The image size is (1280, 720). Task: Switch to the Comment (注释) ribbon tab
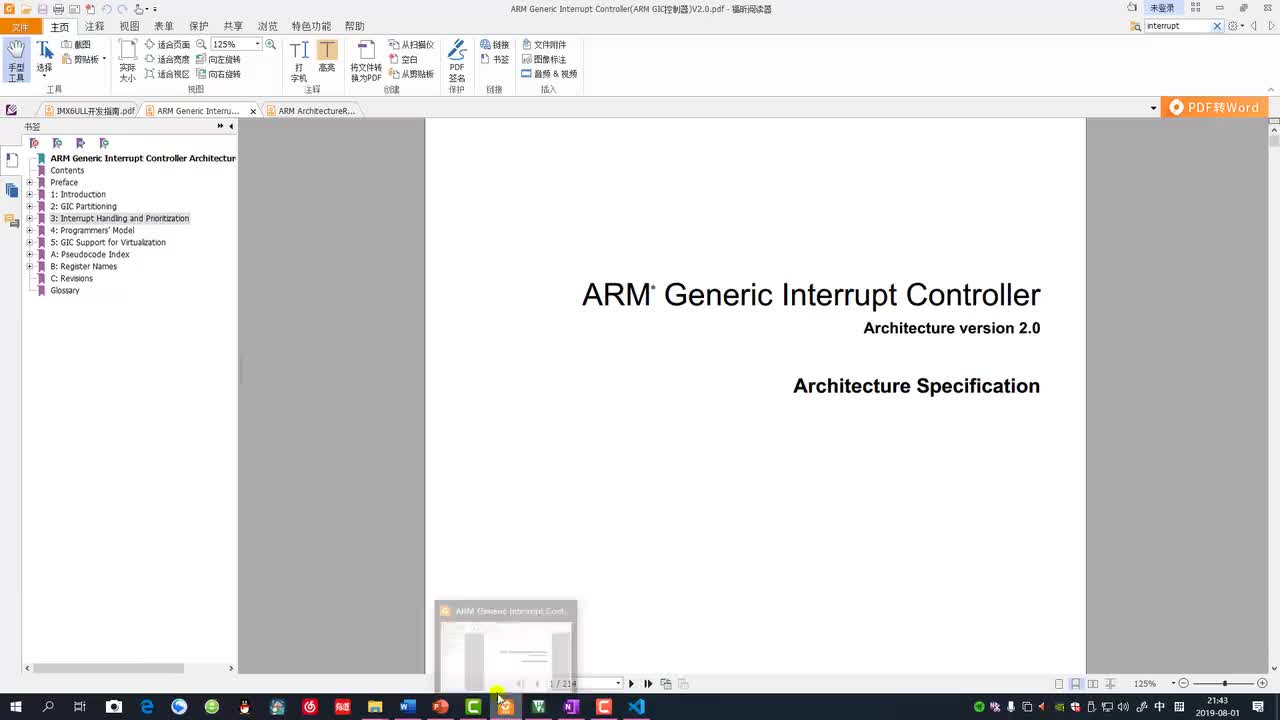point(95,26)
